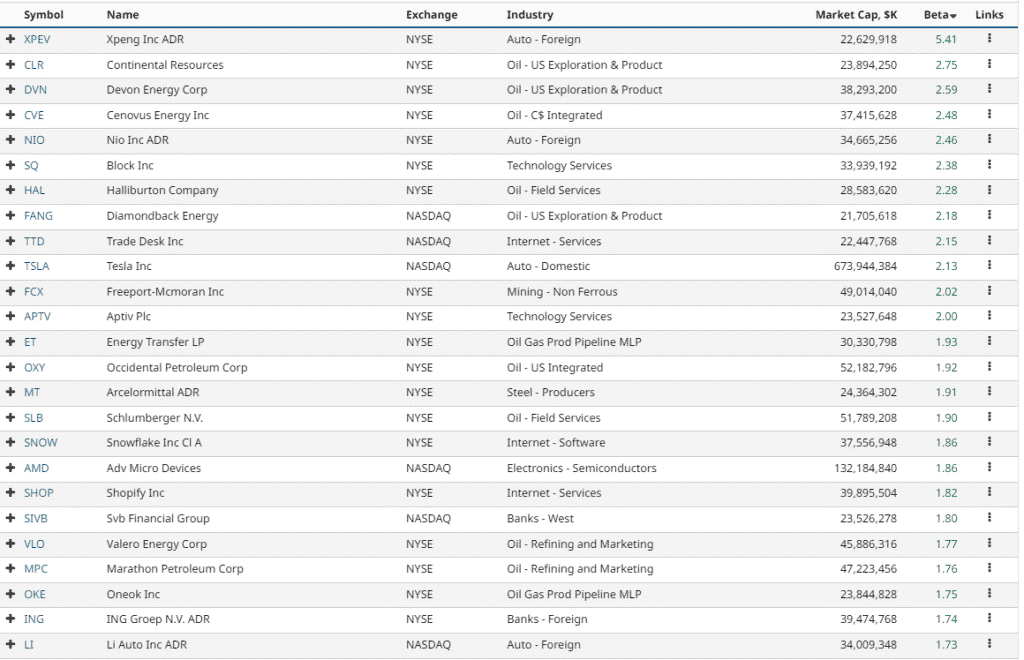Expand the Links options for Devon Energy Corp
The width and height of the screenshot is (1024, 660).
pyautogui.click(x=989, y=90)
